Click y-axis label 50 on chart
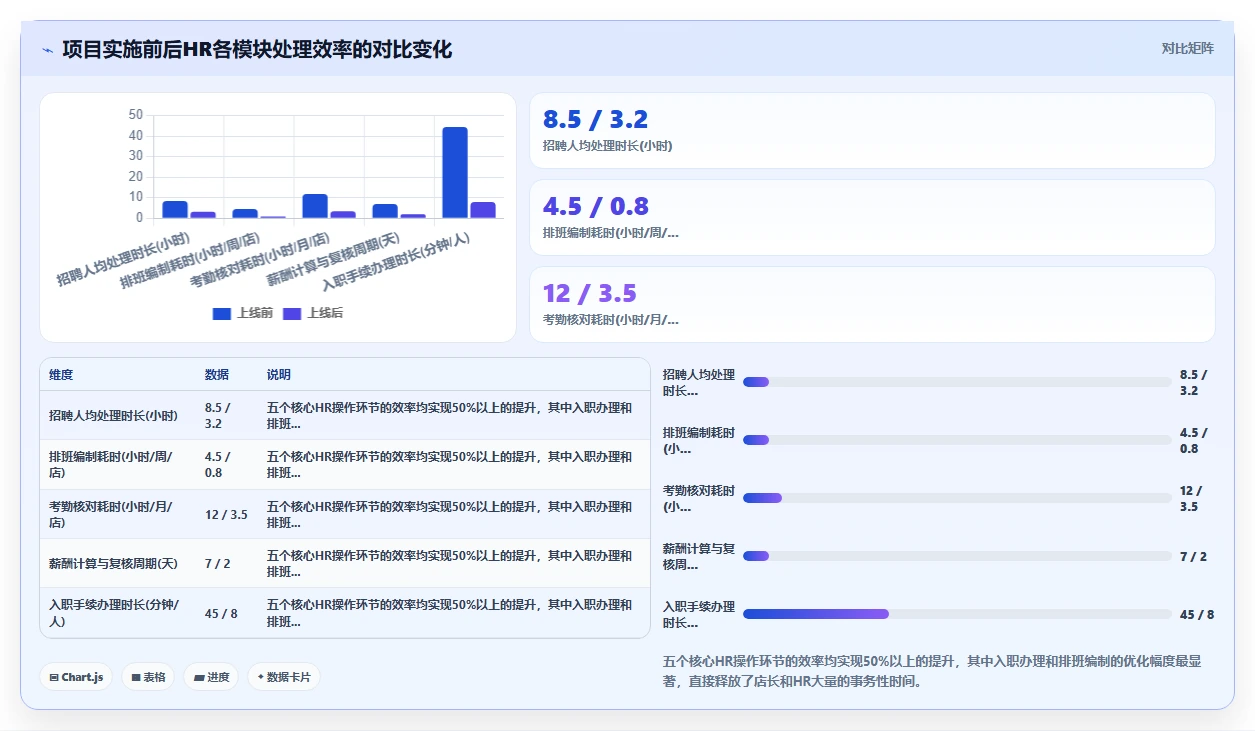1255x731 pixels. (136, 115)
